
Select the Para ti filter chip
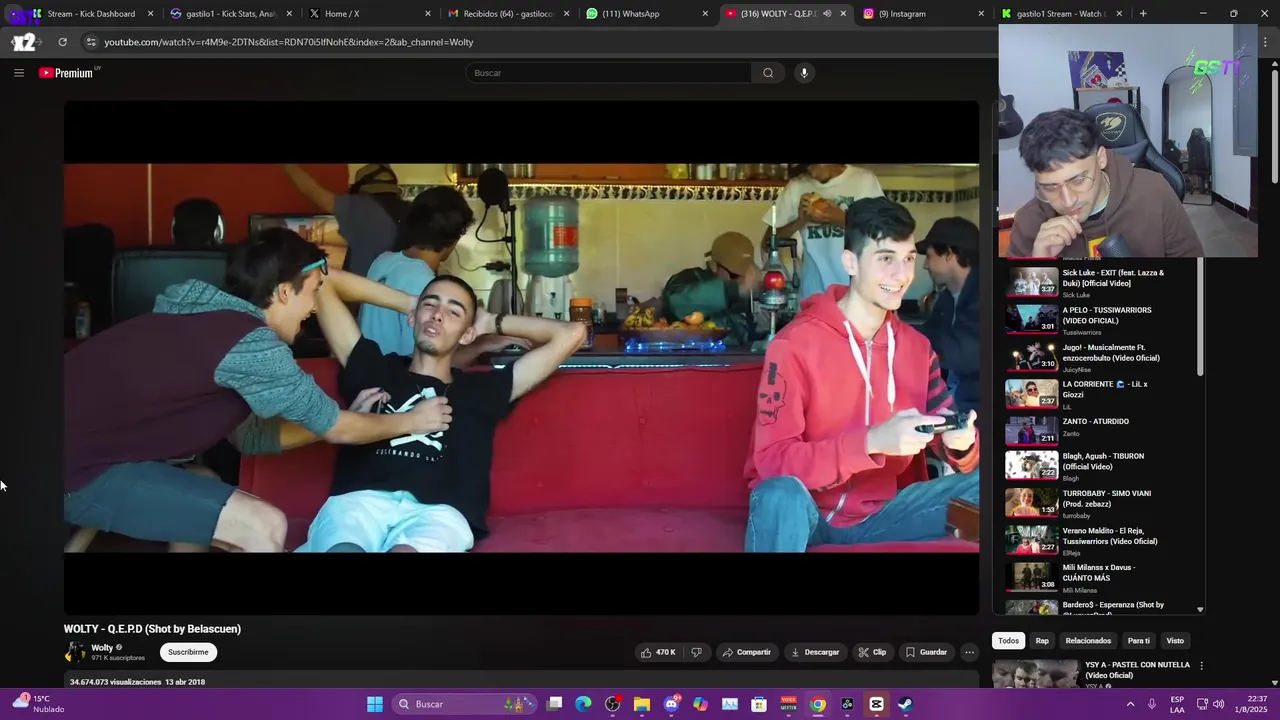(1138, 641)
